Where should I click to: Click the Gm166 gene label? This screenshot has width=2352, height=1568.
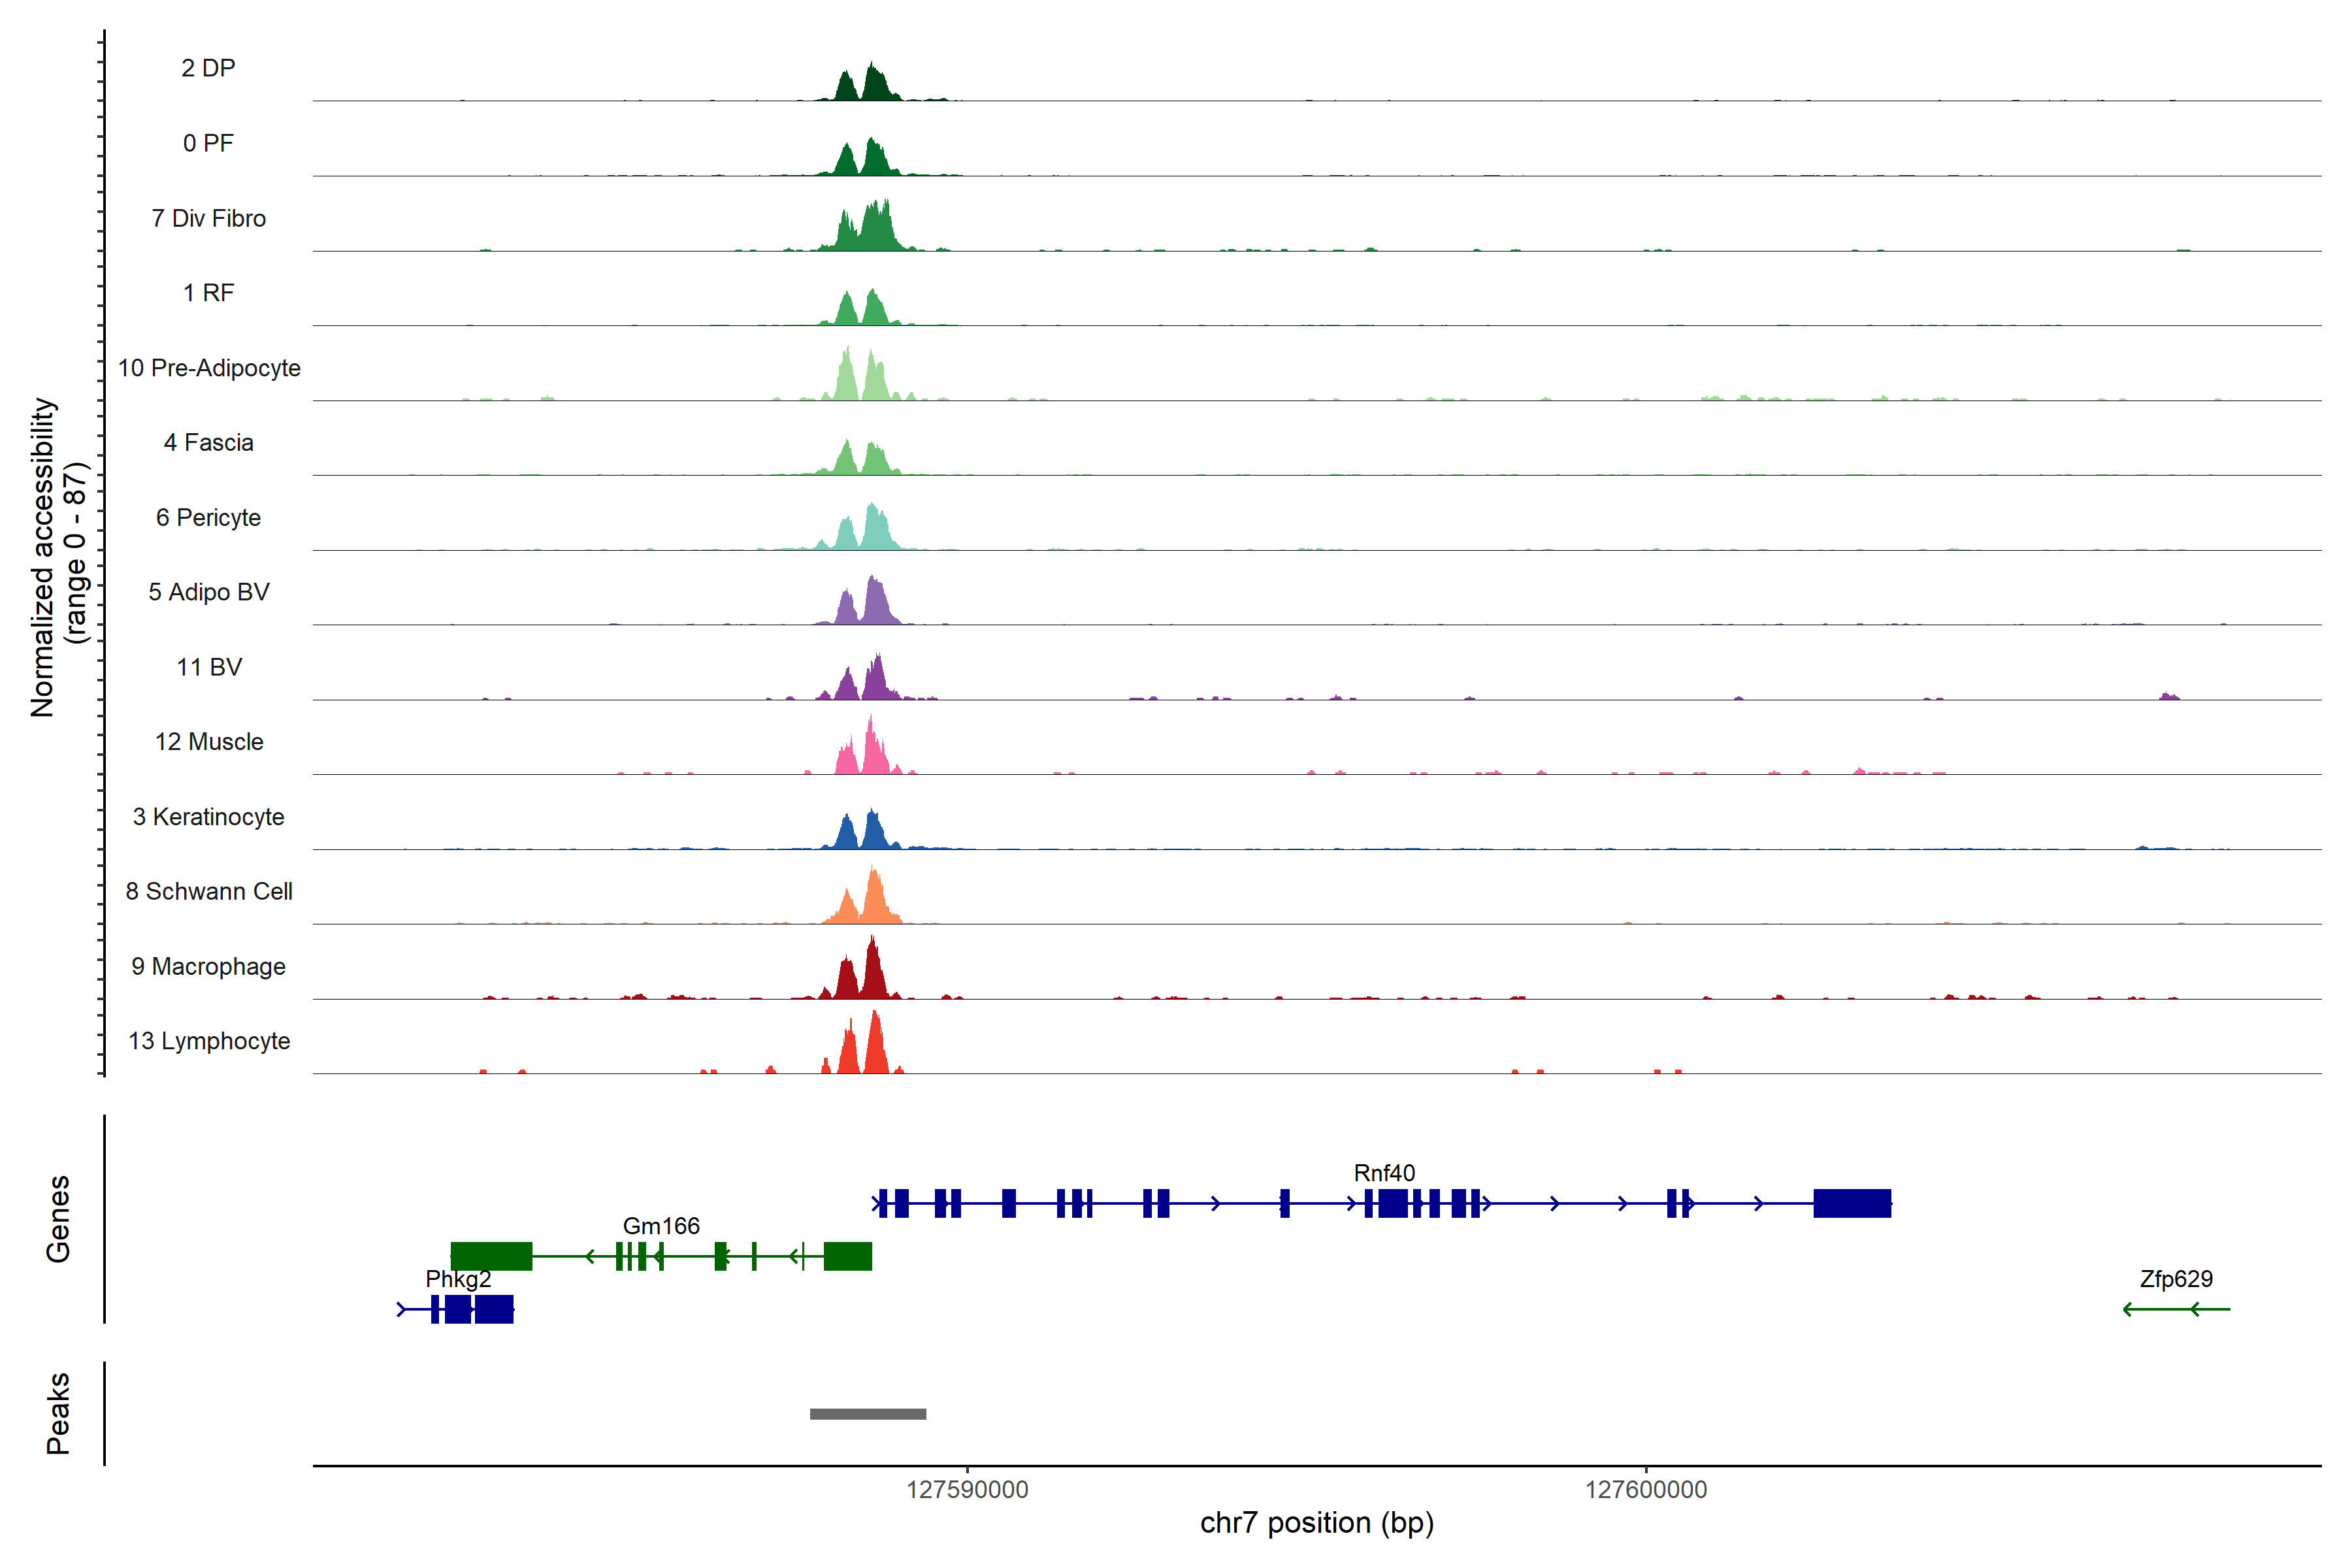click(x=661, y=1225)
